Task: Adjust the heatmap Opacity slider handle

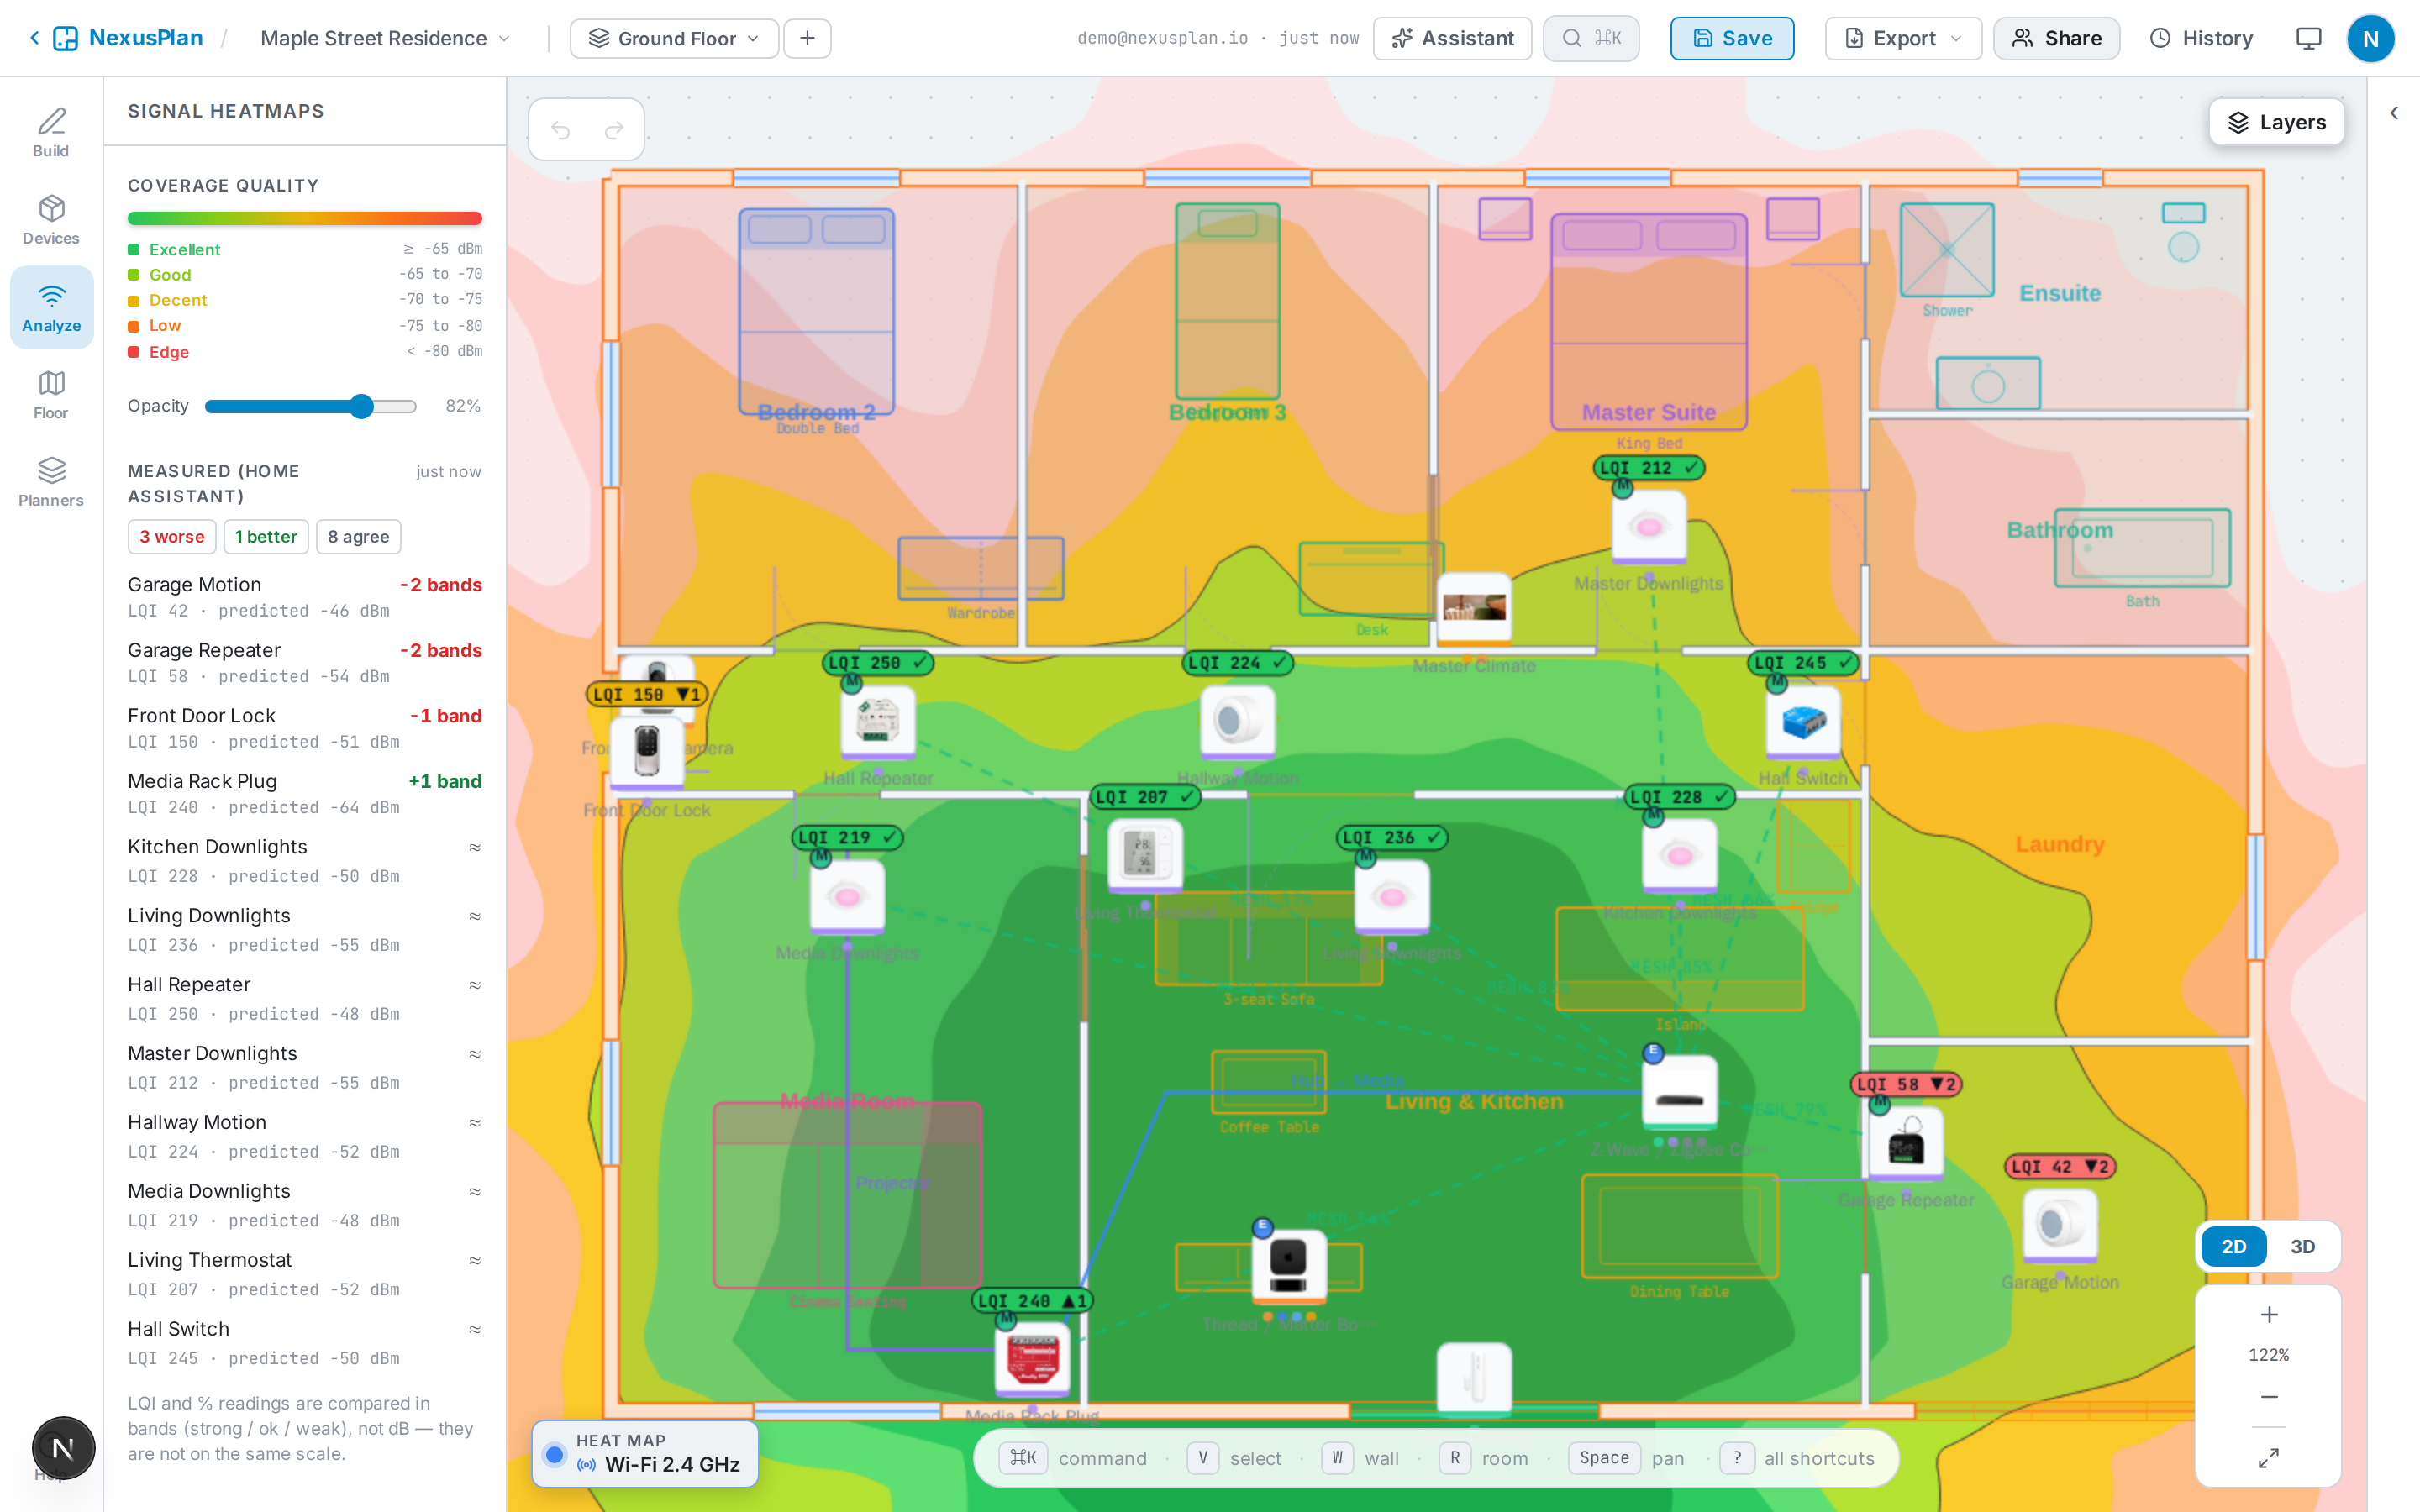Action: click(x=362, y=406)
